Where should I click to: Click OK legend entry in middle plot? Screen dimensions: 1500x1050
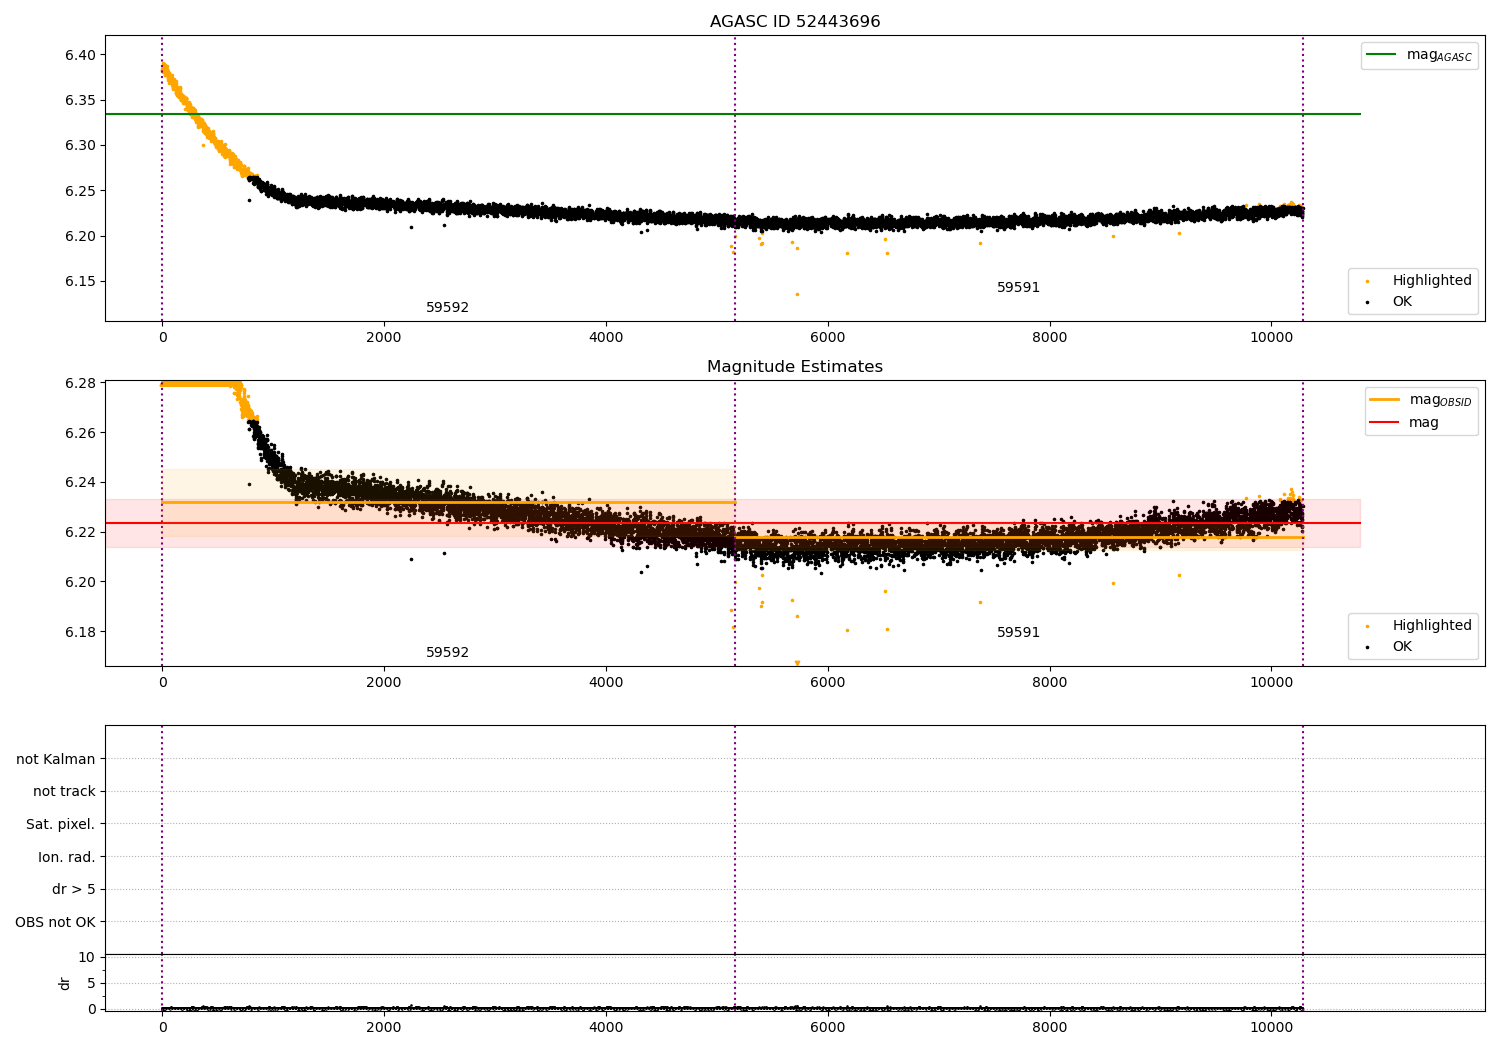(1388, 647)
